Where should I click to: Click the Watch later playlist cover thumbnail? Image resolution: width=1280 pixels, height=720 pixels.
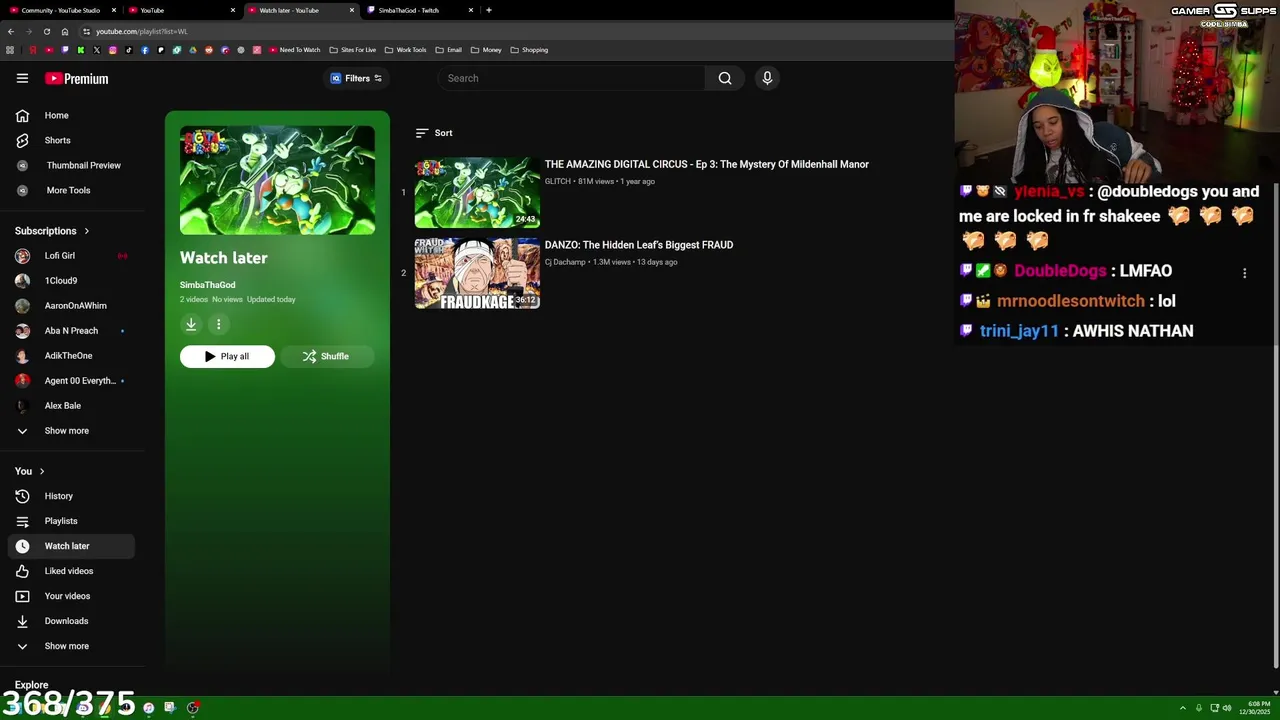(x=277, y=180)
